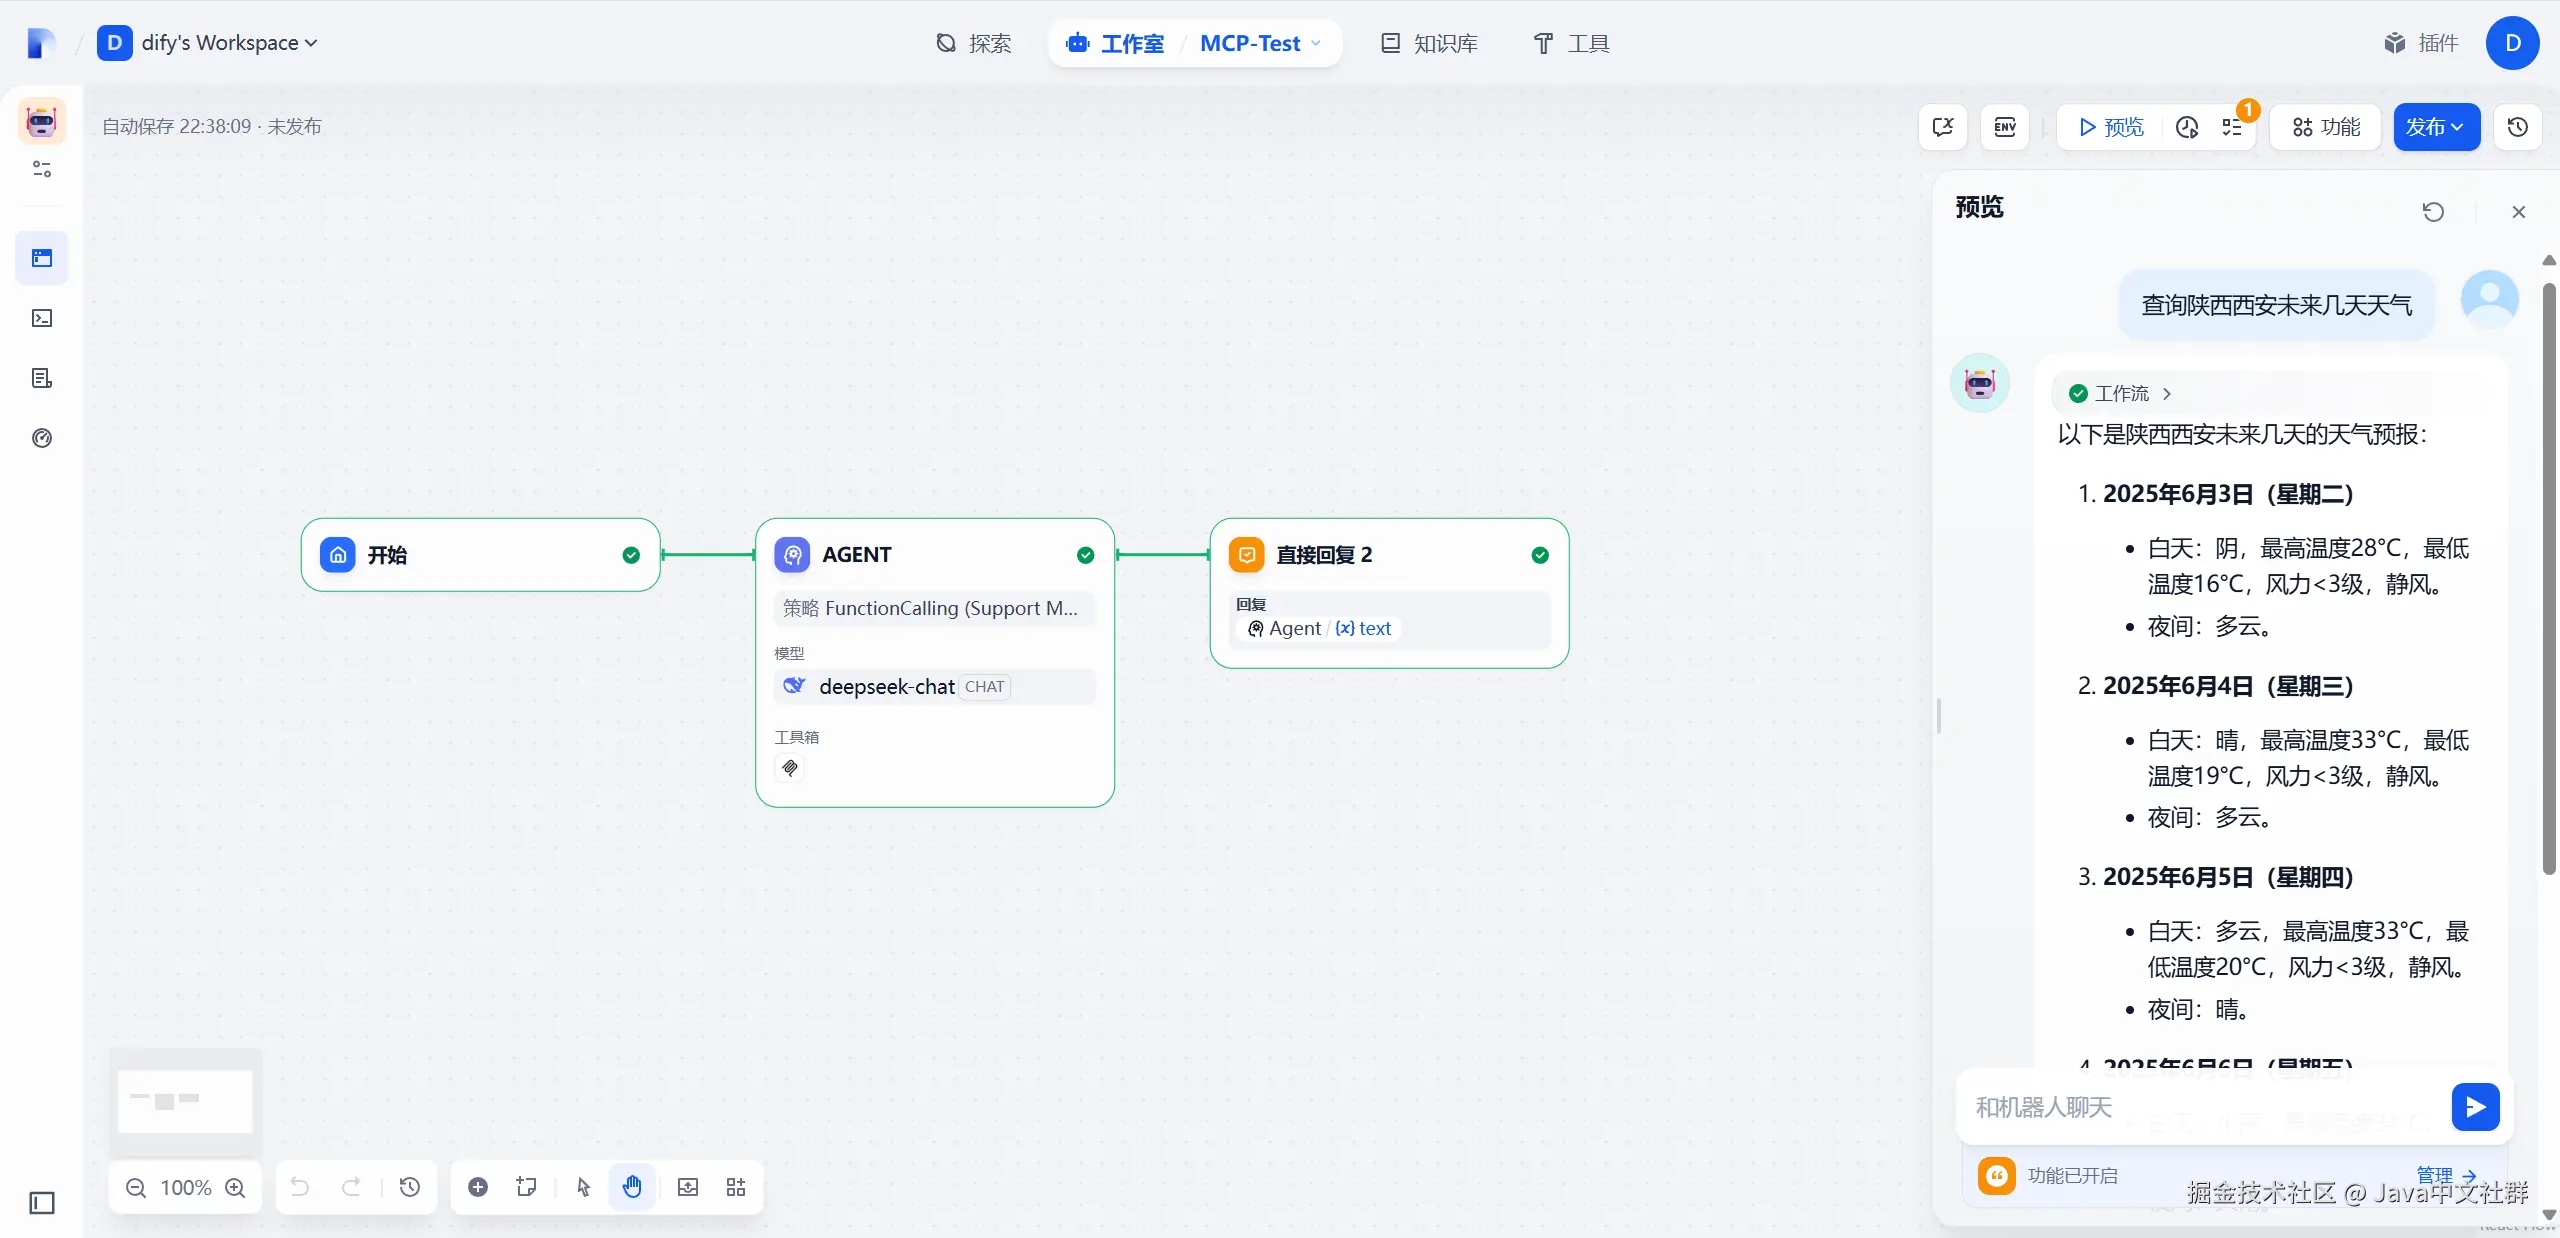
Task: Click the ENV environment variables icon
Action: (2004, 127)
